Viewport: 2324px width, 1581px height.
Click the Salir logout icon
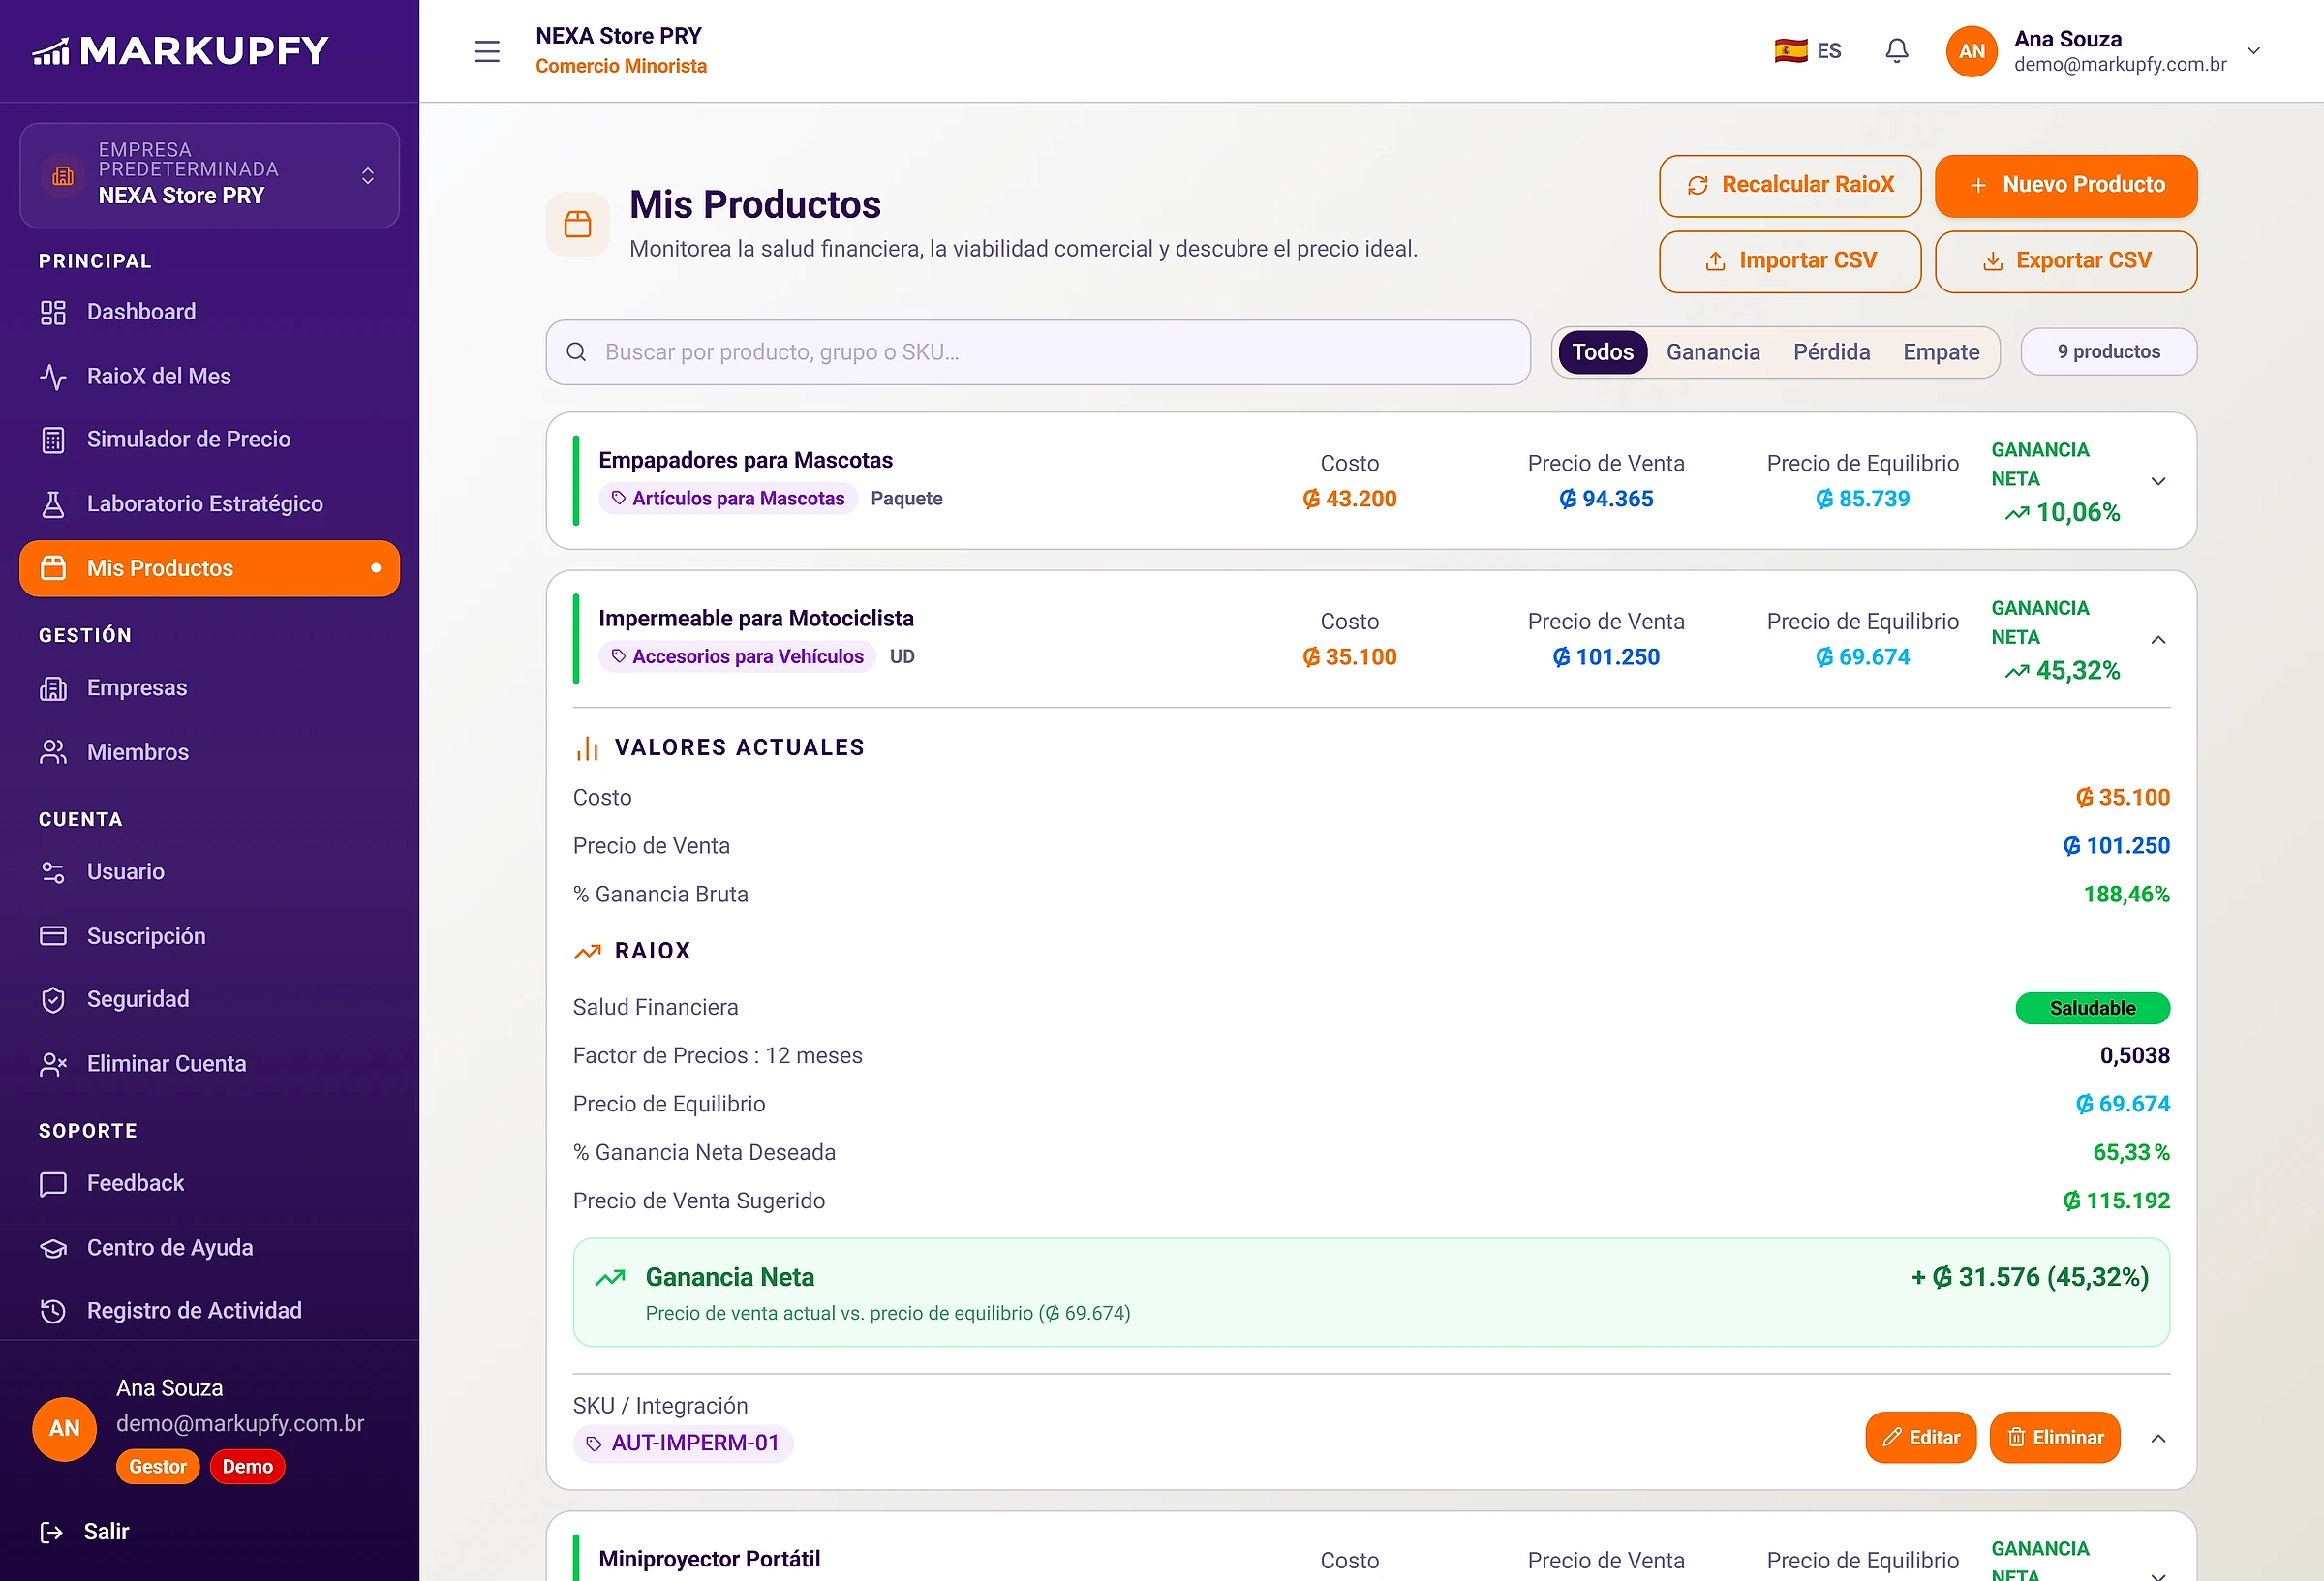click(x=51, y=1532)
